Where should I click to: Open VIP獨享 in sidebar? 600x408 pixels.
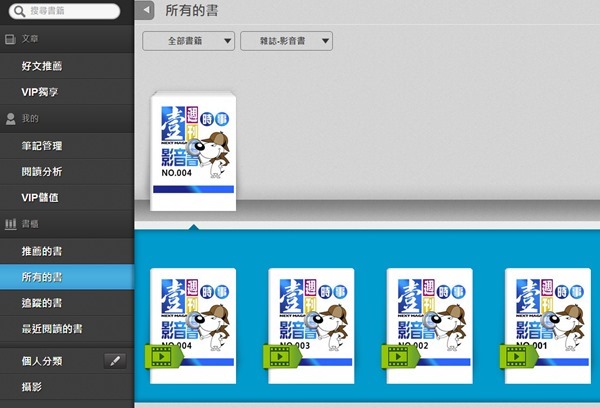(x=67, y=92)
